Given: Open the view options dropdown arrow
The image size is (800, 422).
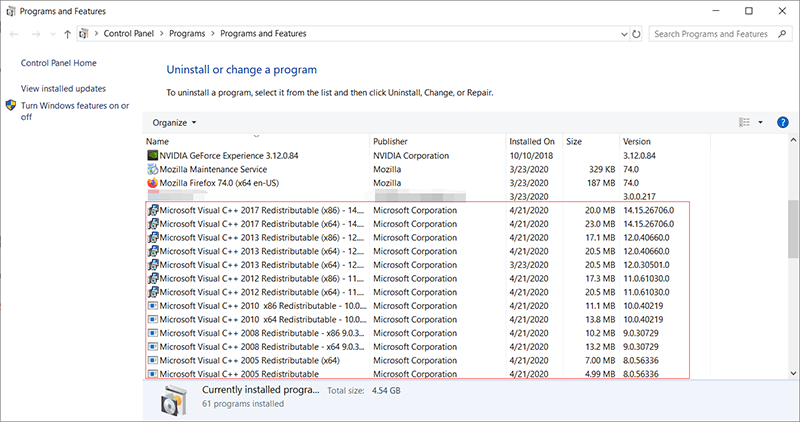Looking at the screenshot, I should (x=760, y=122).
